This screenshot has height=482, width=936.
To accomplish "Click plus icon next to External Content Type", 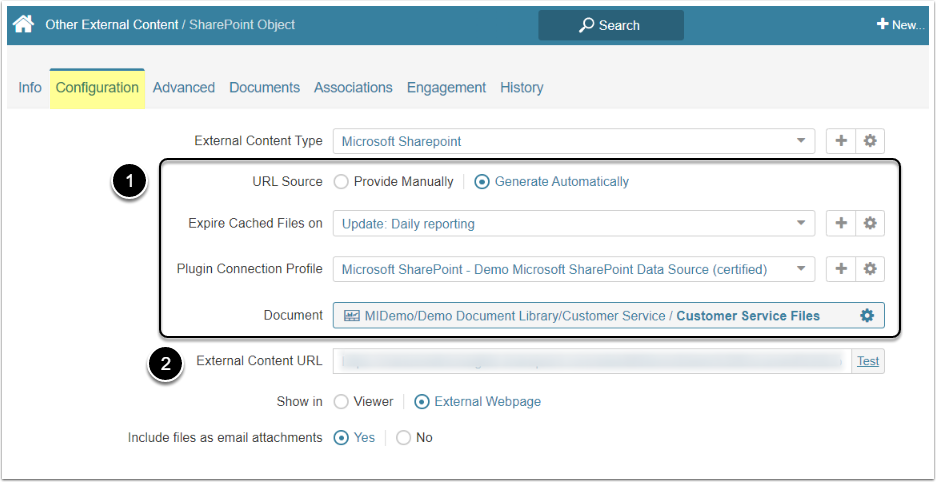I will (841, 141).
